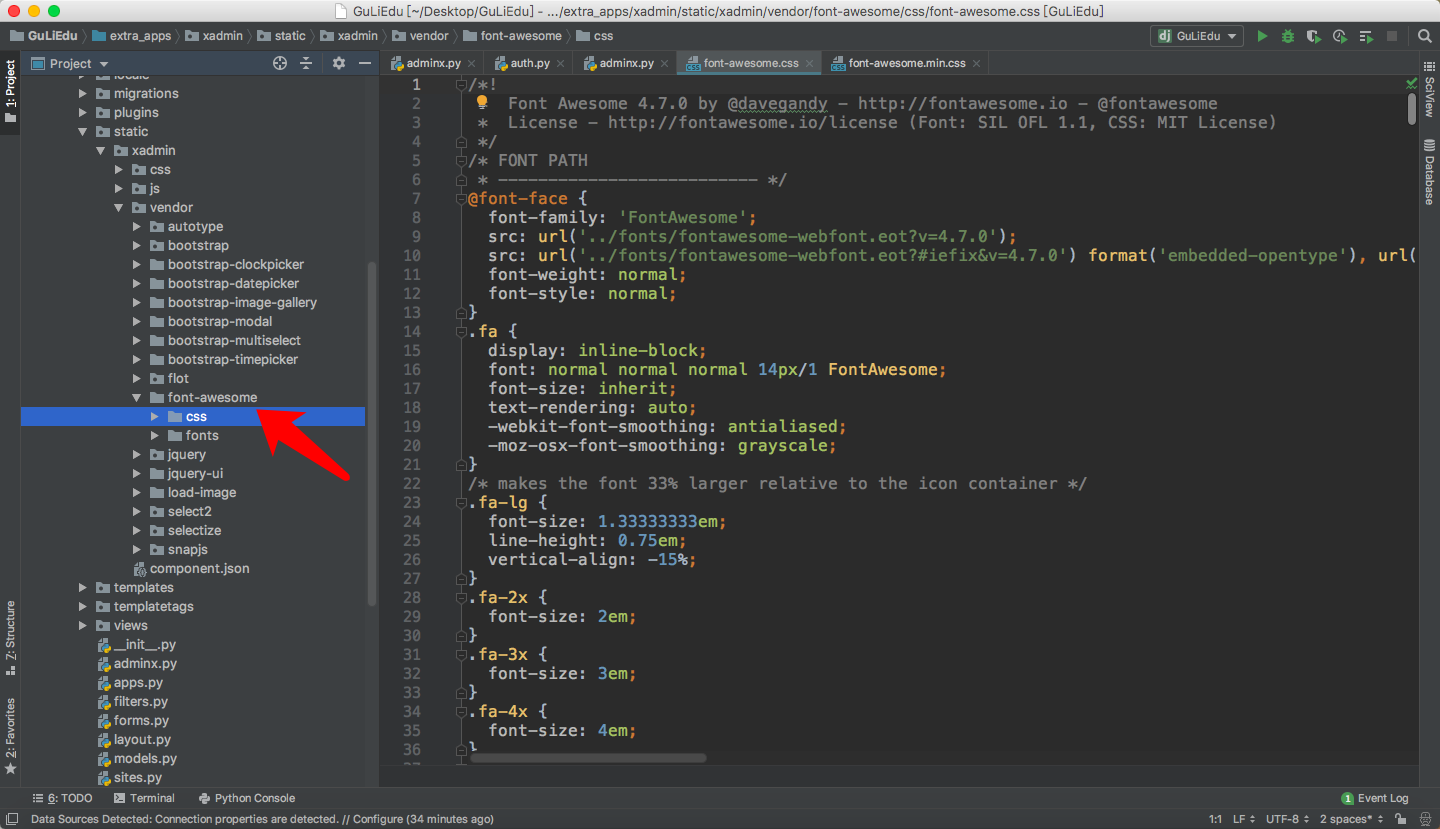This screenshot has height=829, width=1440.
Task: Run the GuLiEdu configuration with the green play icon
Action: pyautogui.click(x=1262, y=36)
